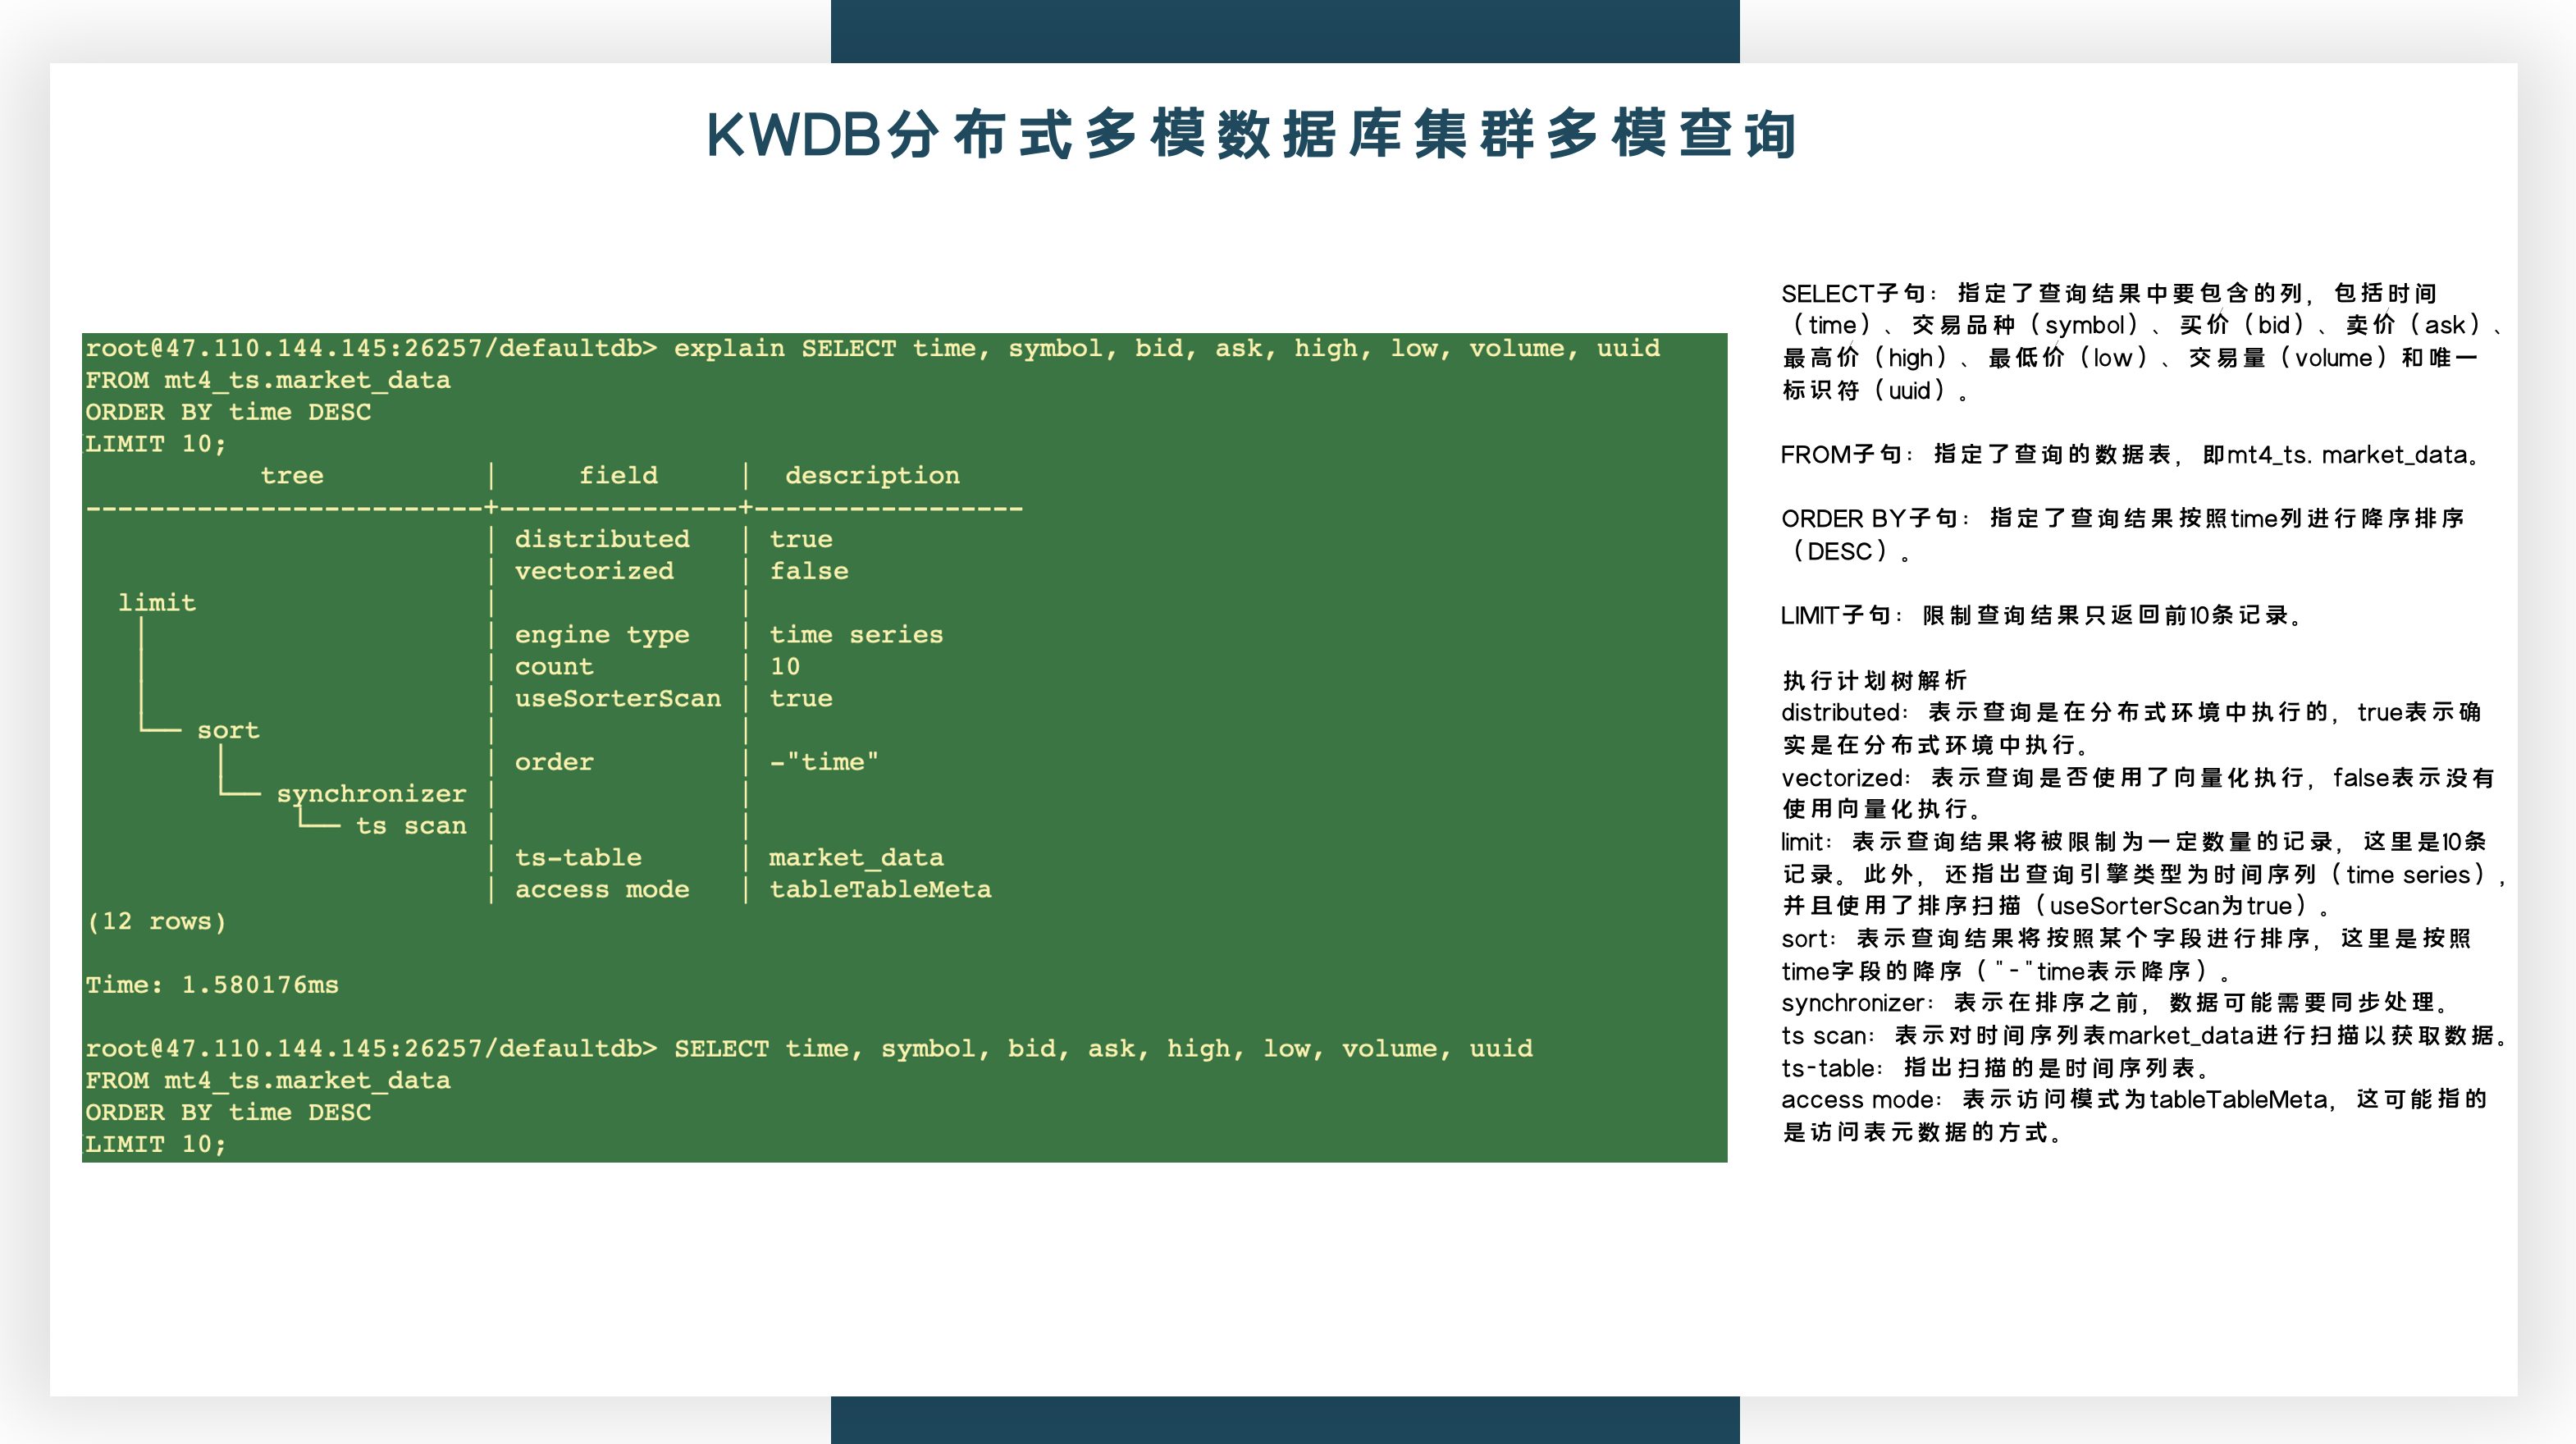The image size is (2576, 1444).
Task: Click "vectorized" in the terminal field column
Action: point(594,571)
